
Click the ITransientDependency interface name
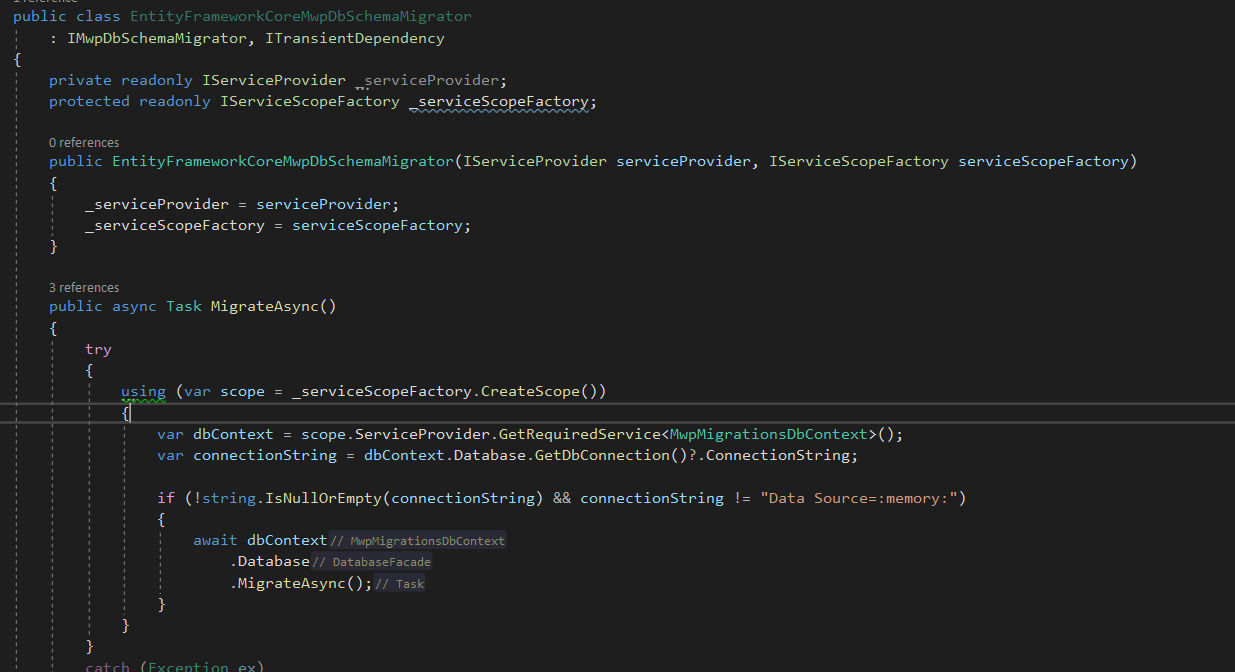tap(355, 38)
